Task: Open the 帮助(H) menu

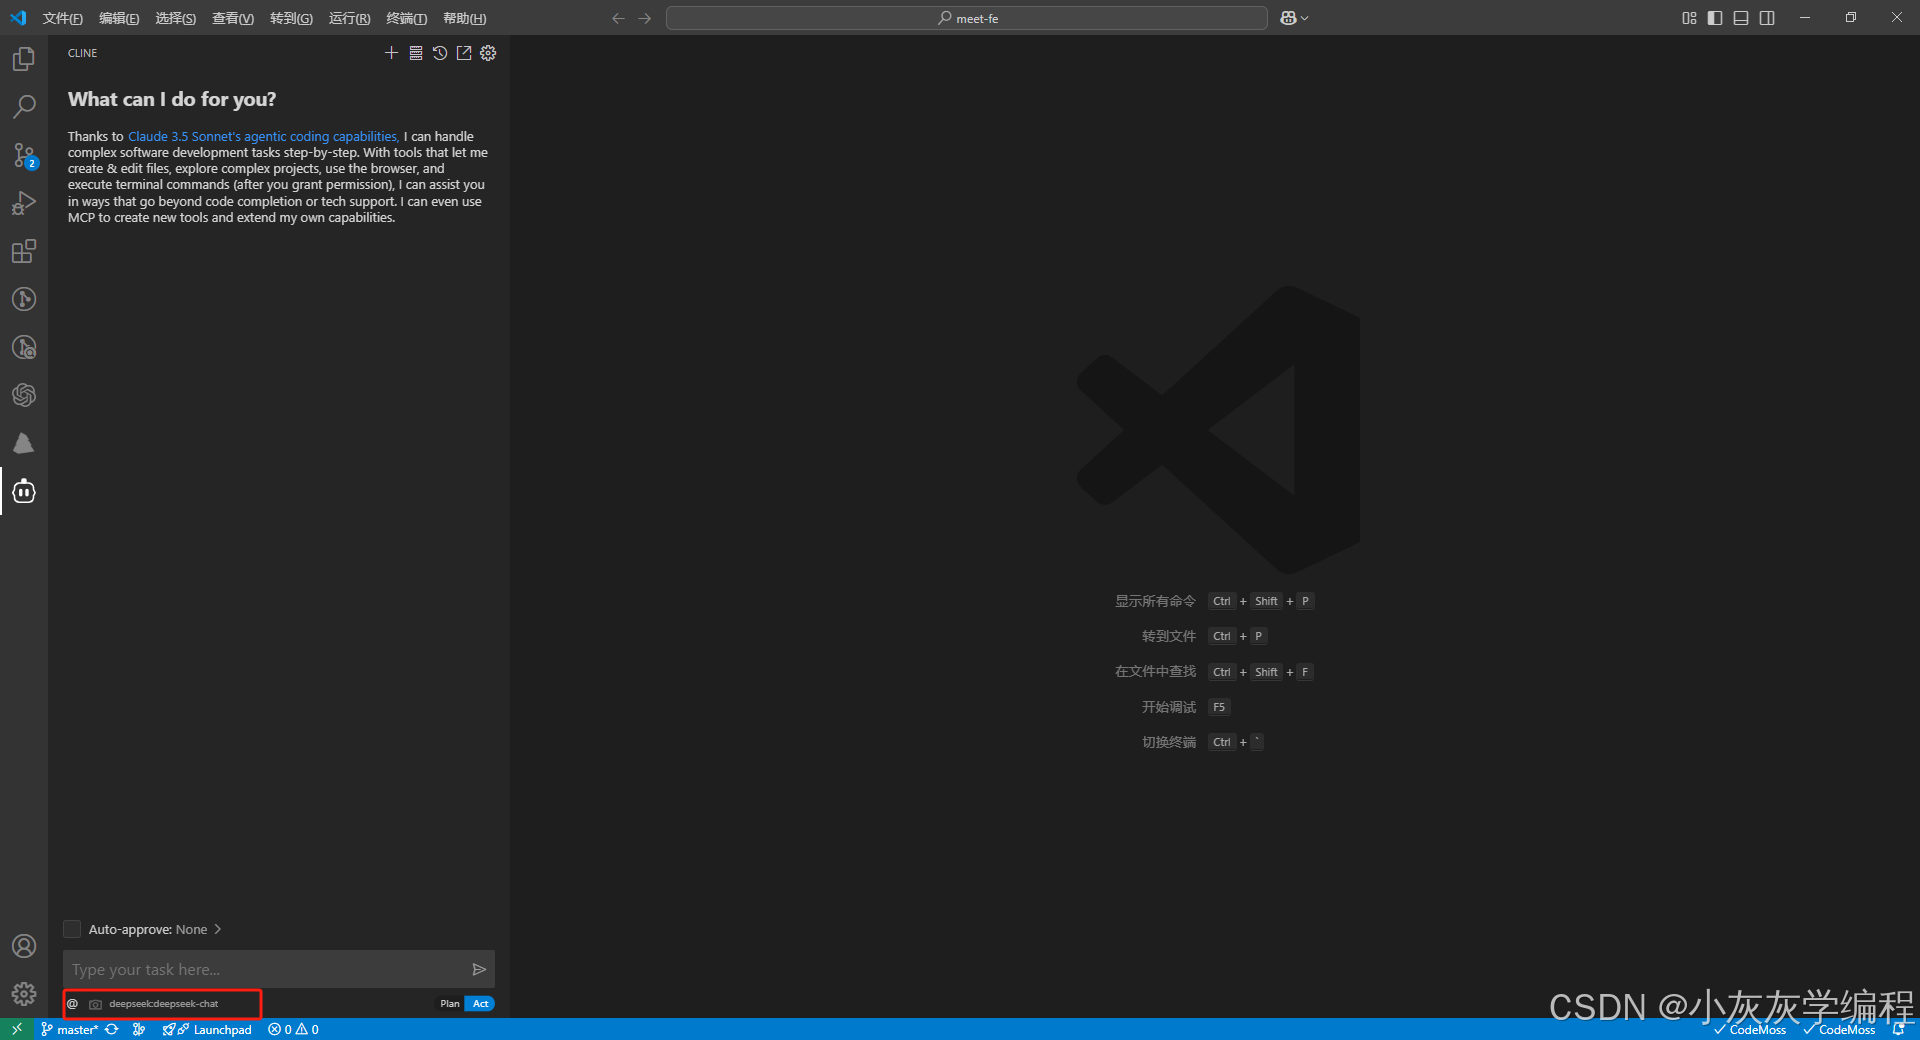Action: point(464,18)
